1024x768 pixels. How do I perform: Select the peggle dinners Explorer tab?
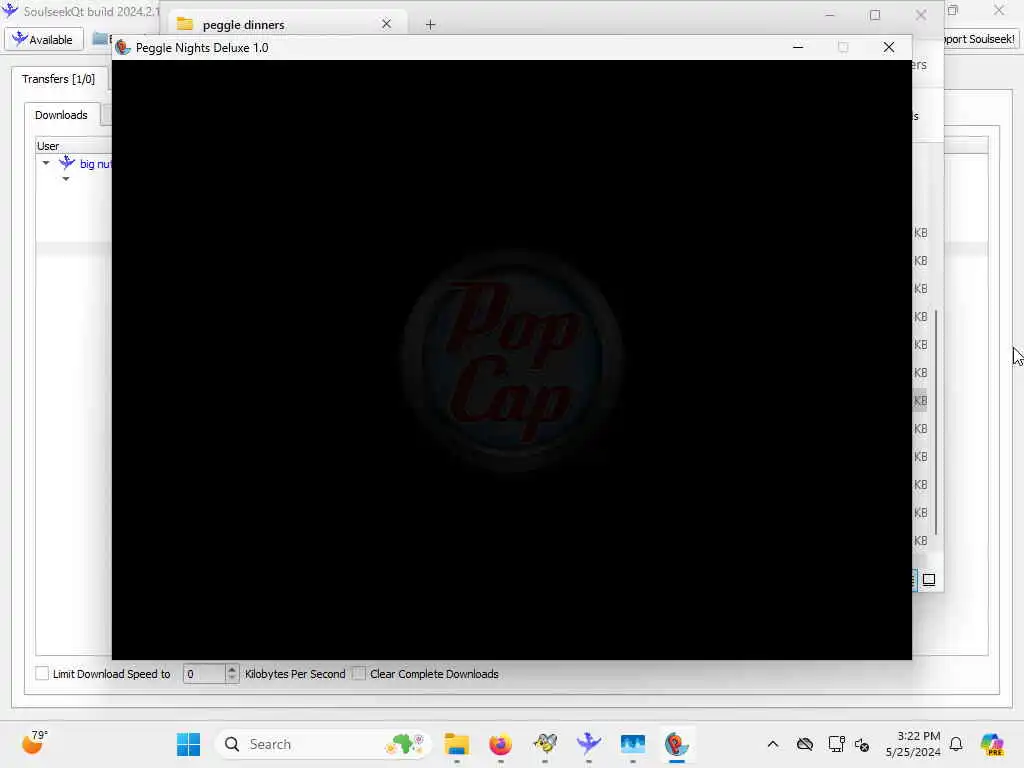tap(285, 24)
